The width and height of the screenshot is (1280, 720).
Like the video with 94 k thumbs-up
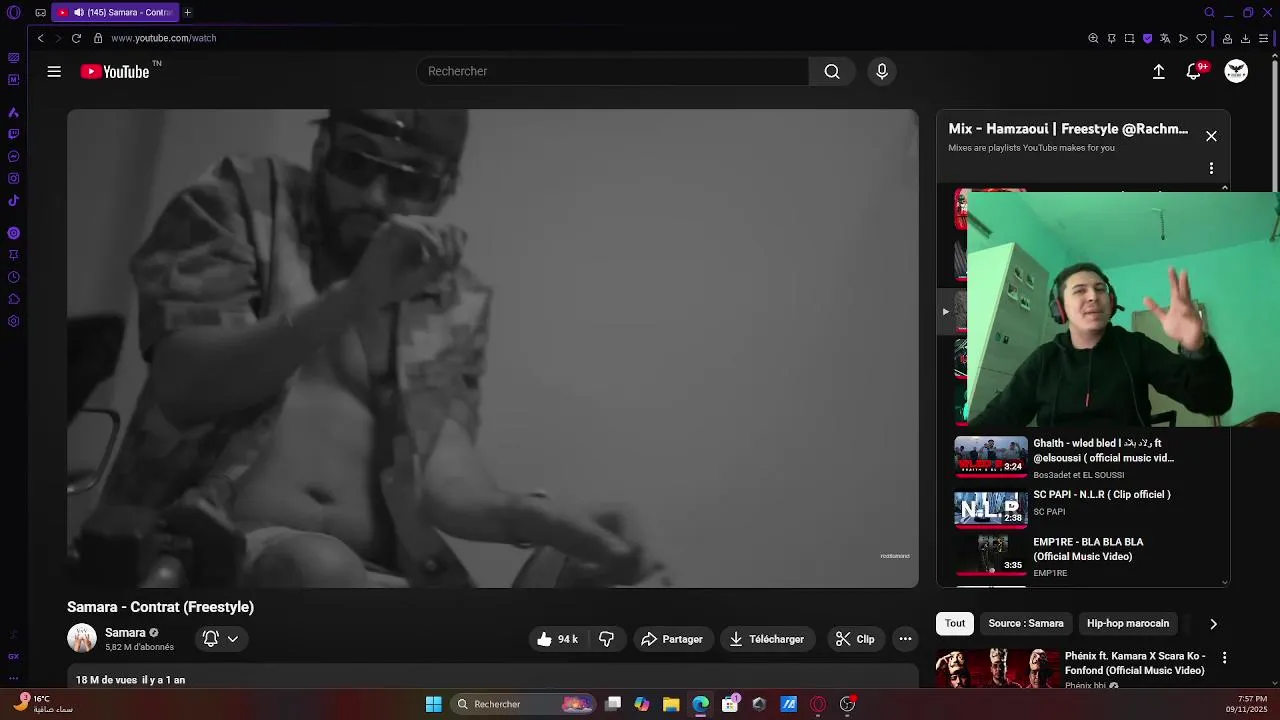[558, 639]
